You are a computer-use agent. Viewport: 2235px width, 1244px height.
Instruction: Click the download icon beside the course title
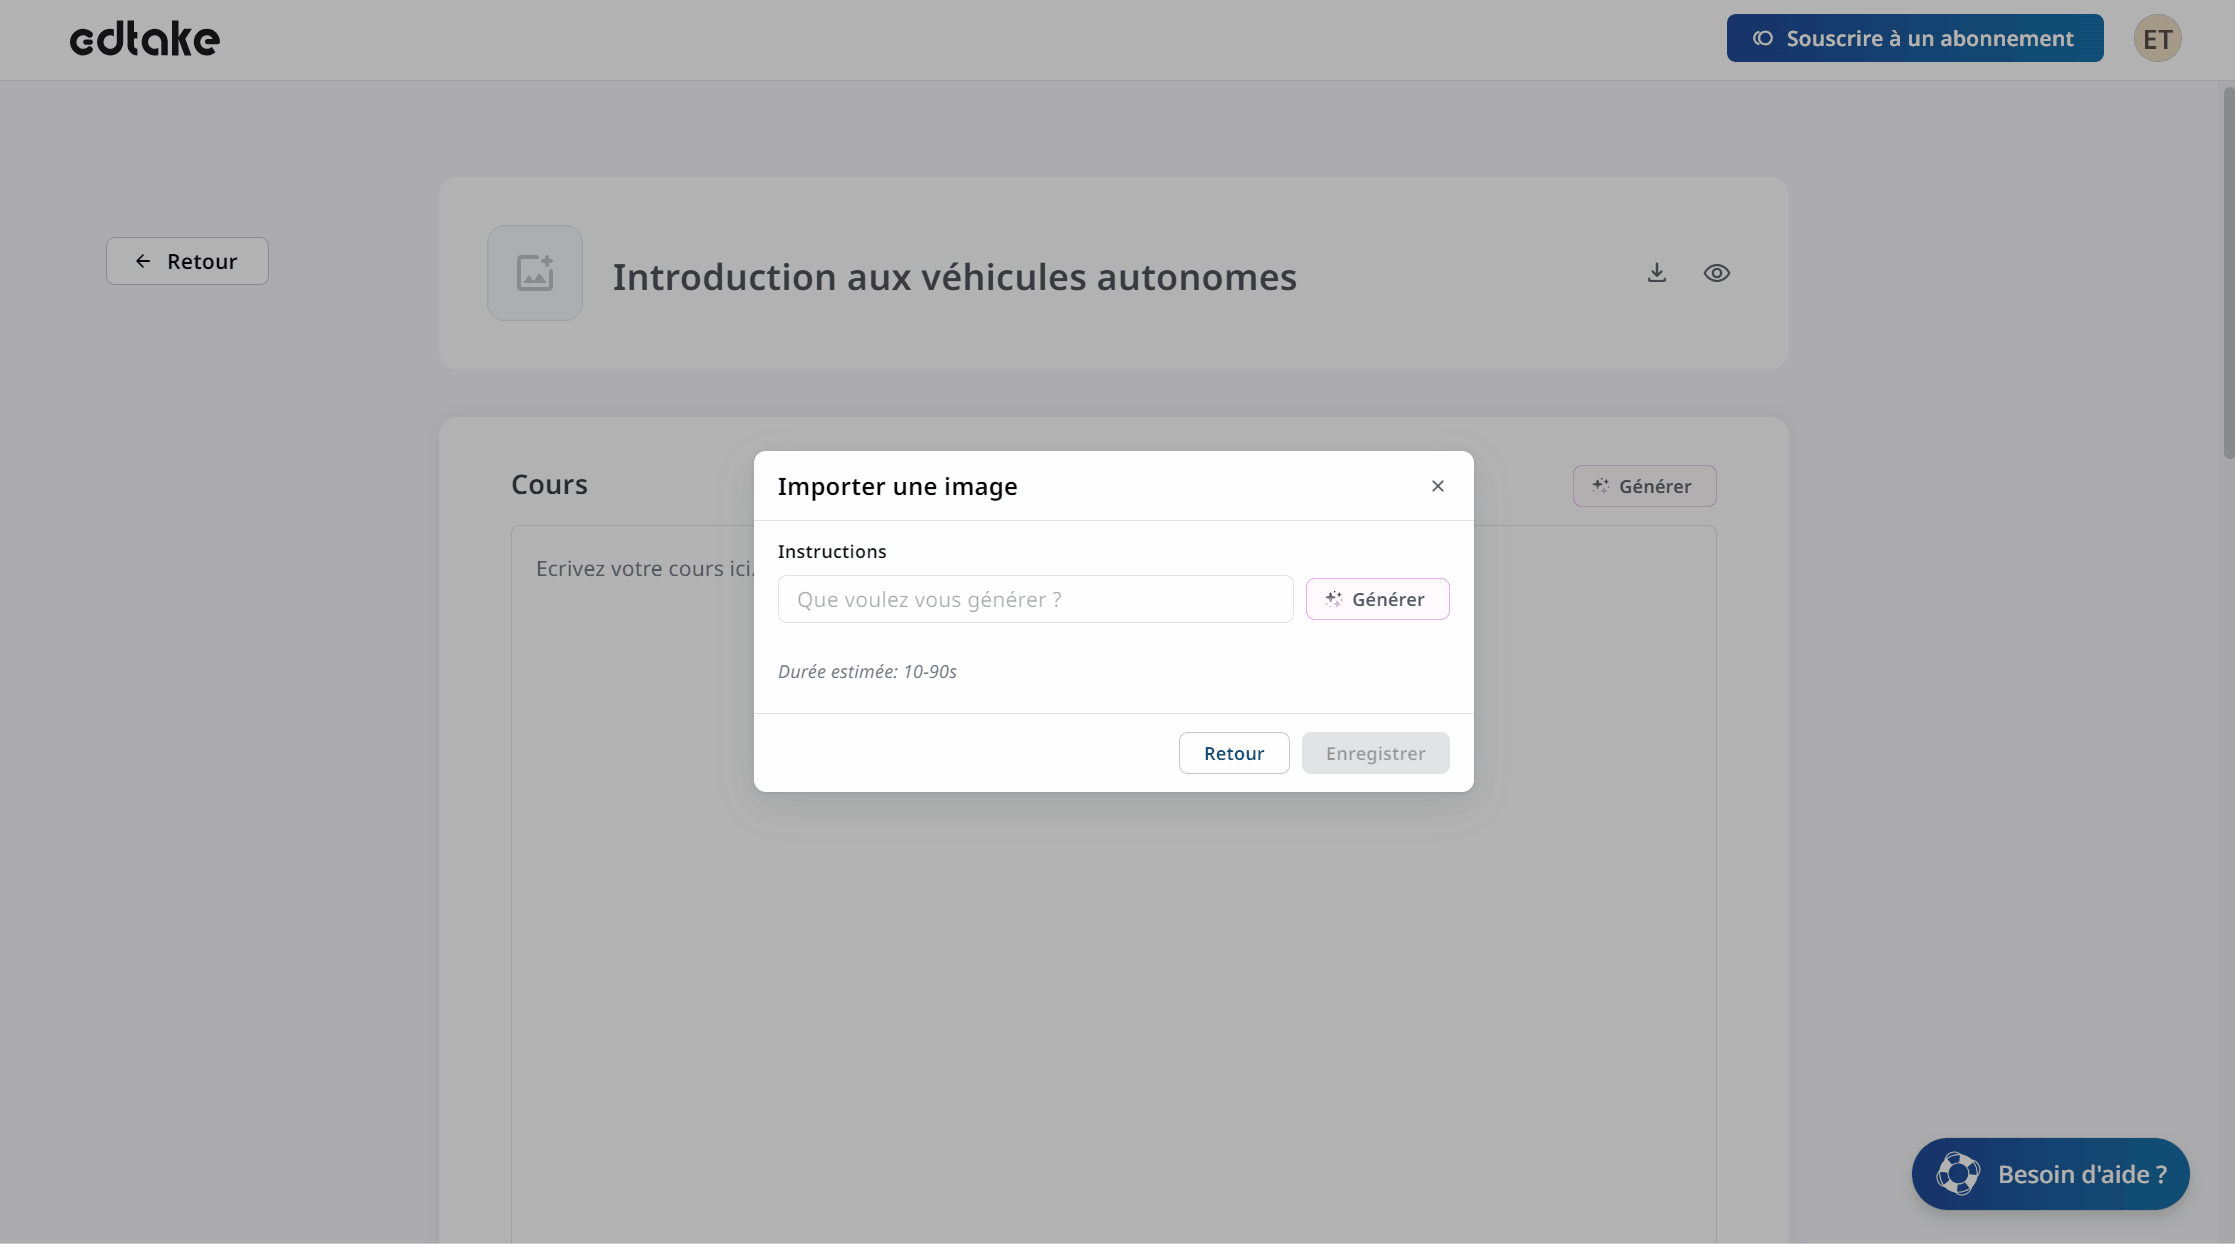[x=1657, y=273]
